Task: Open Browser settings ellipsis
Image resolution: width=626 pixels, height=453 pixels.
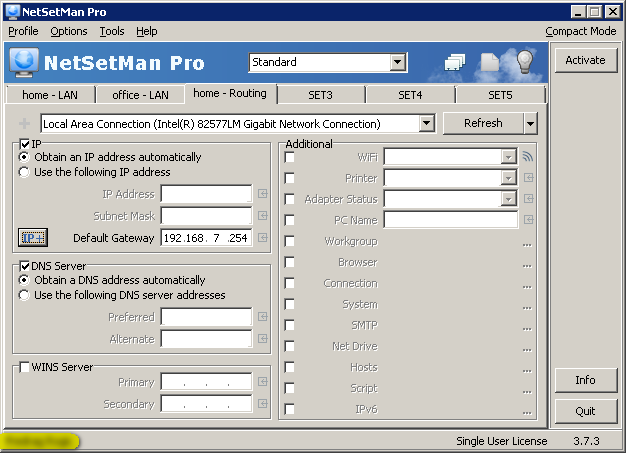Action: [x=527, y=265]
